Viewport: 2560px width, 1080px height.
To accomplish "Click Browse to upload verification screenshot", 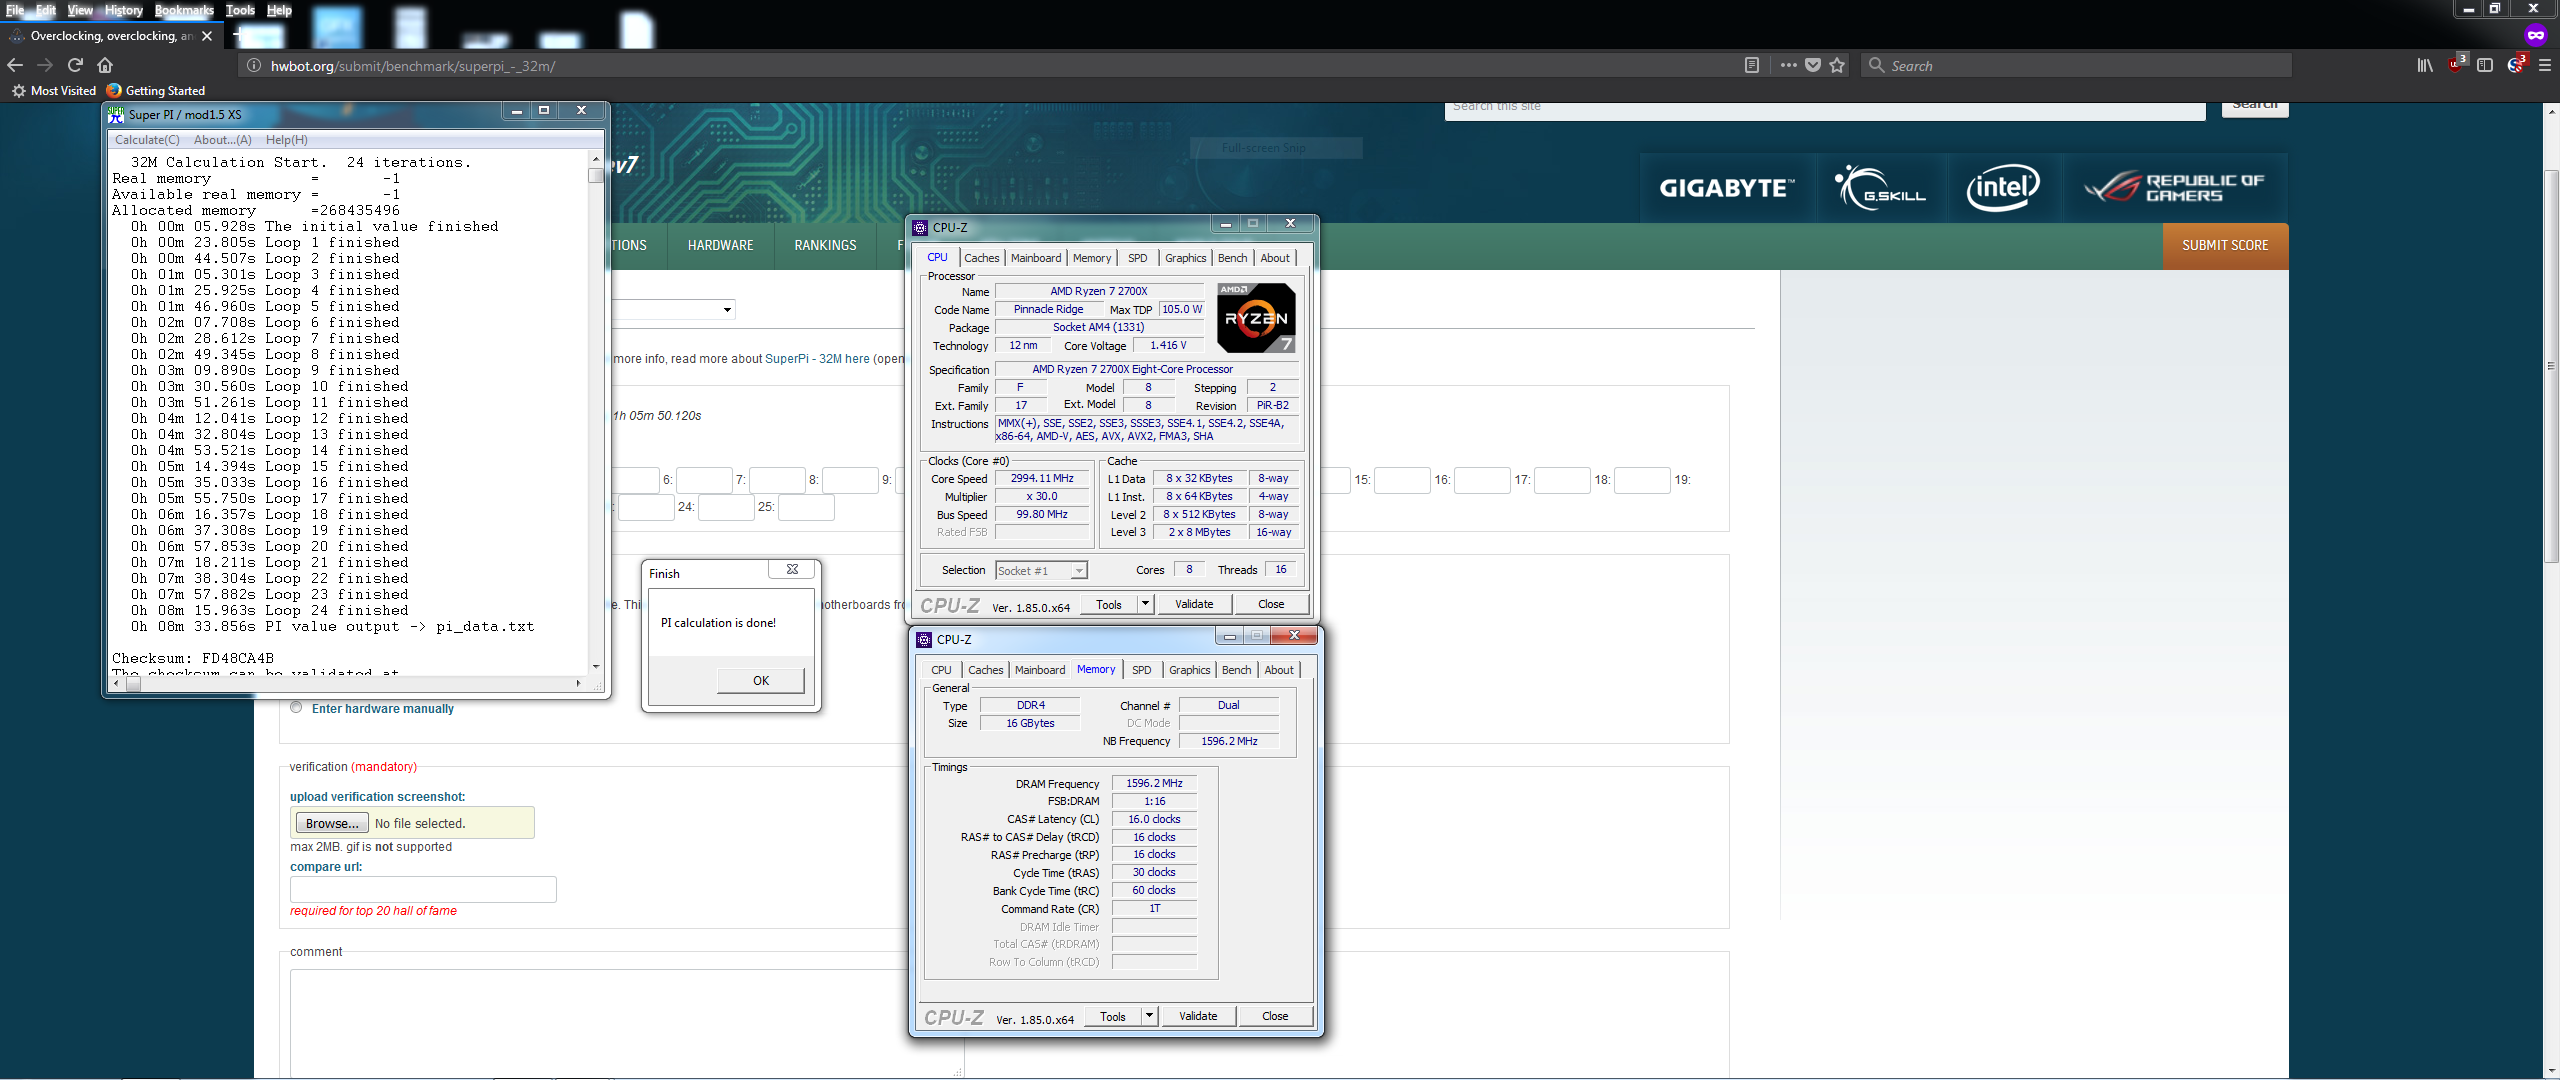I will (x=332, y=823).
